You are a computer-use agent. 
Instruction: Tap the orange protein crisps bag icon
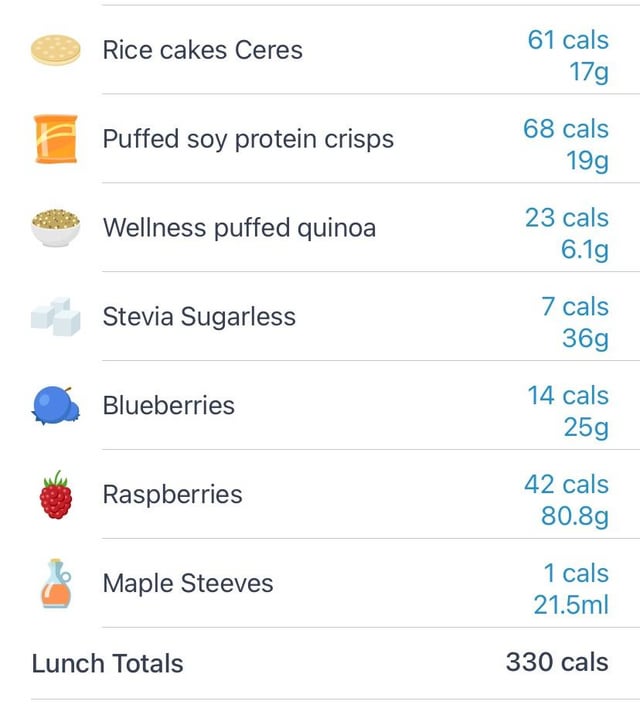point(56,139)
